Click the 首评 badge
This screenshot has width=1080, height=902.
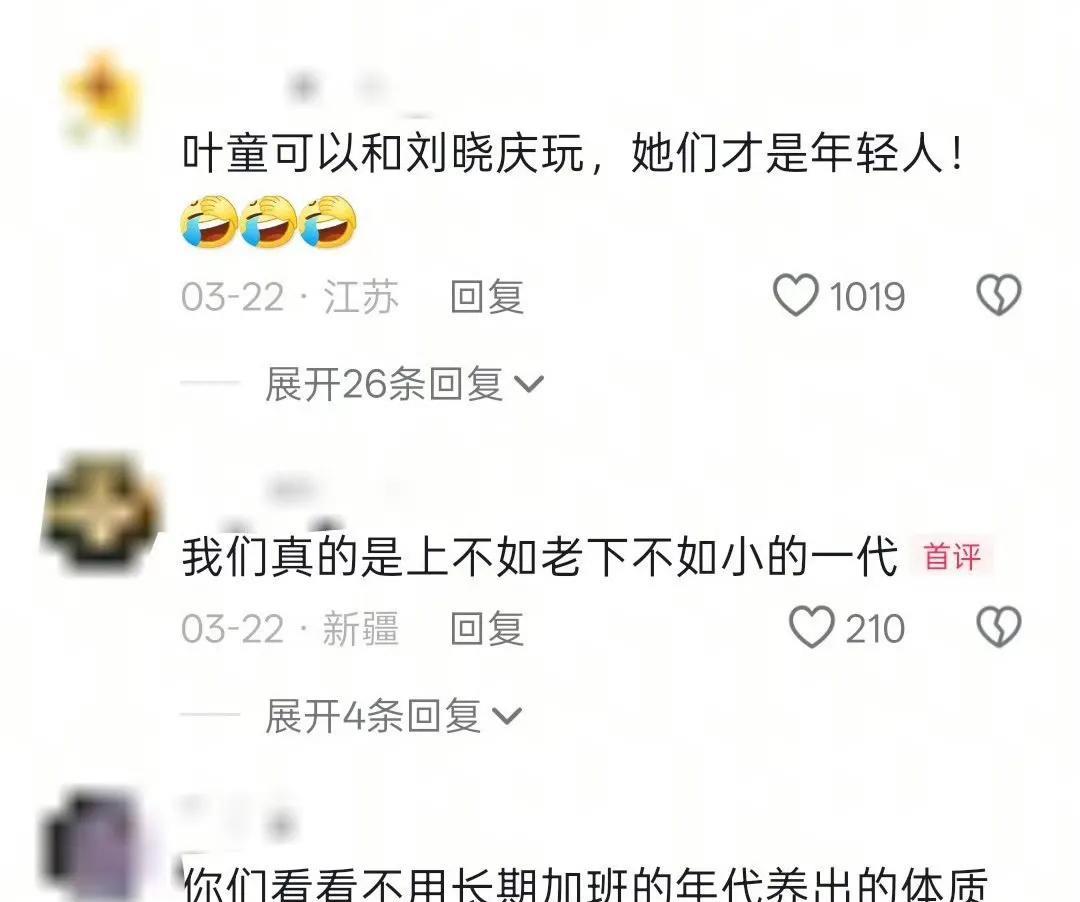coord(952,556)
